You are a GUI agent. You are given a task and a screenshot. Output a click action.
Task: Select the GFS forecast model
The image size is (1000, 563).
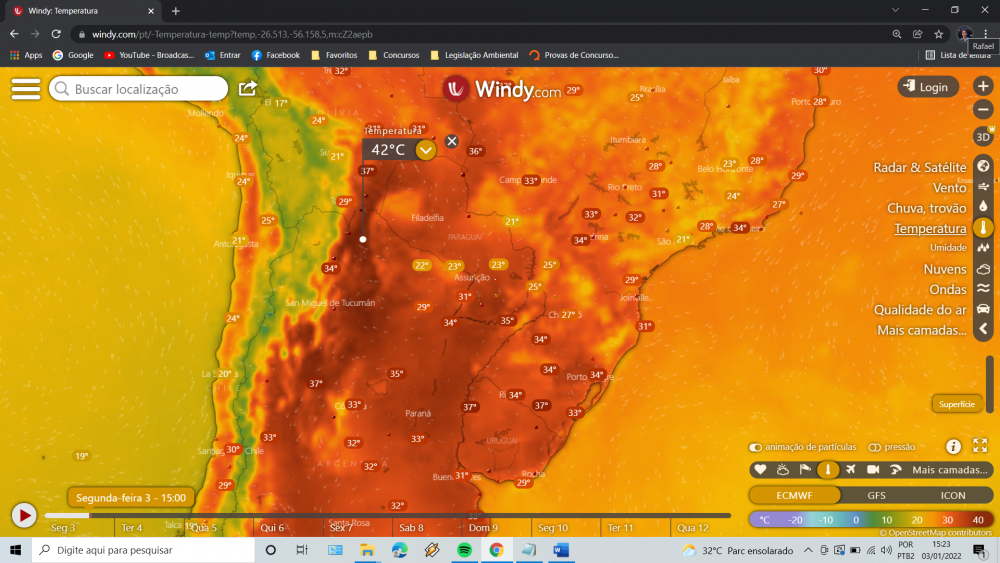click(876, 495)
